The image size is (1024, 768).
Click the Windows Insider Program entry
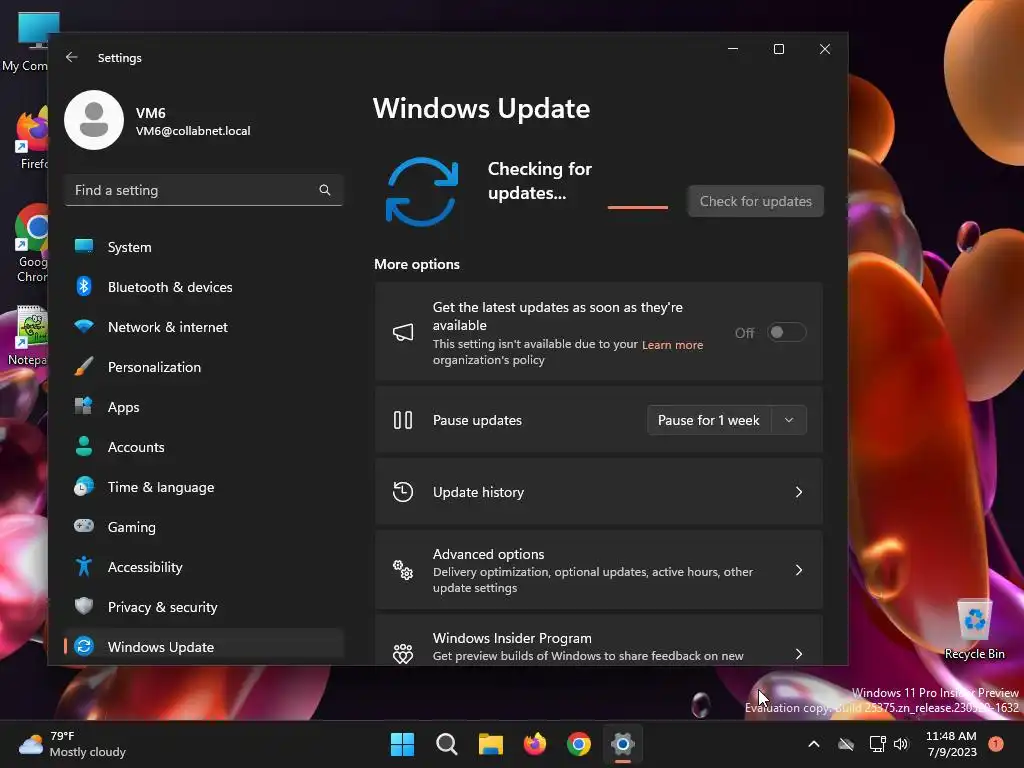pyautogui.click(x=598, y=641)
